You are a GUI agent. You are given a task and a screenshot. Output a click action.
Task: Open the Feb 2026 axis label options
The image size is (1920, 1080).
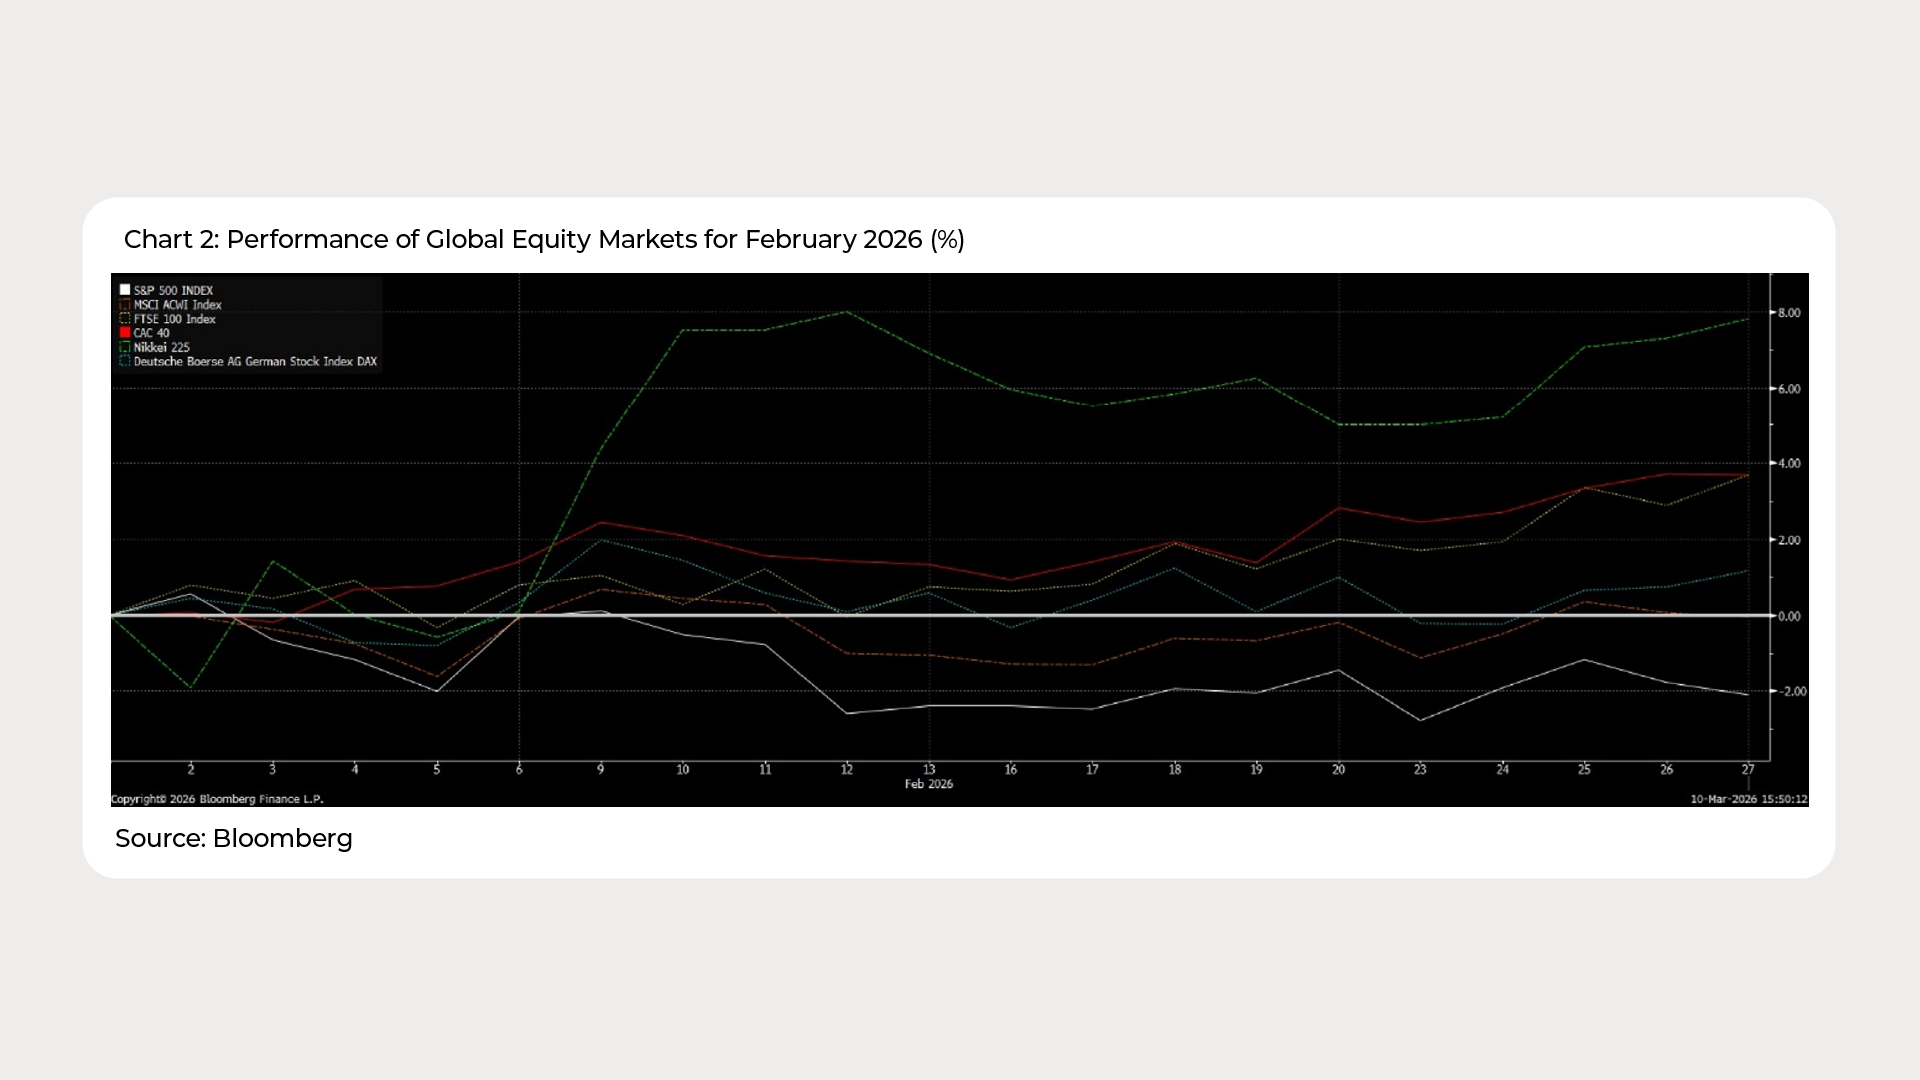coord(928,784)
